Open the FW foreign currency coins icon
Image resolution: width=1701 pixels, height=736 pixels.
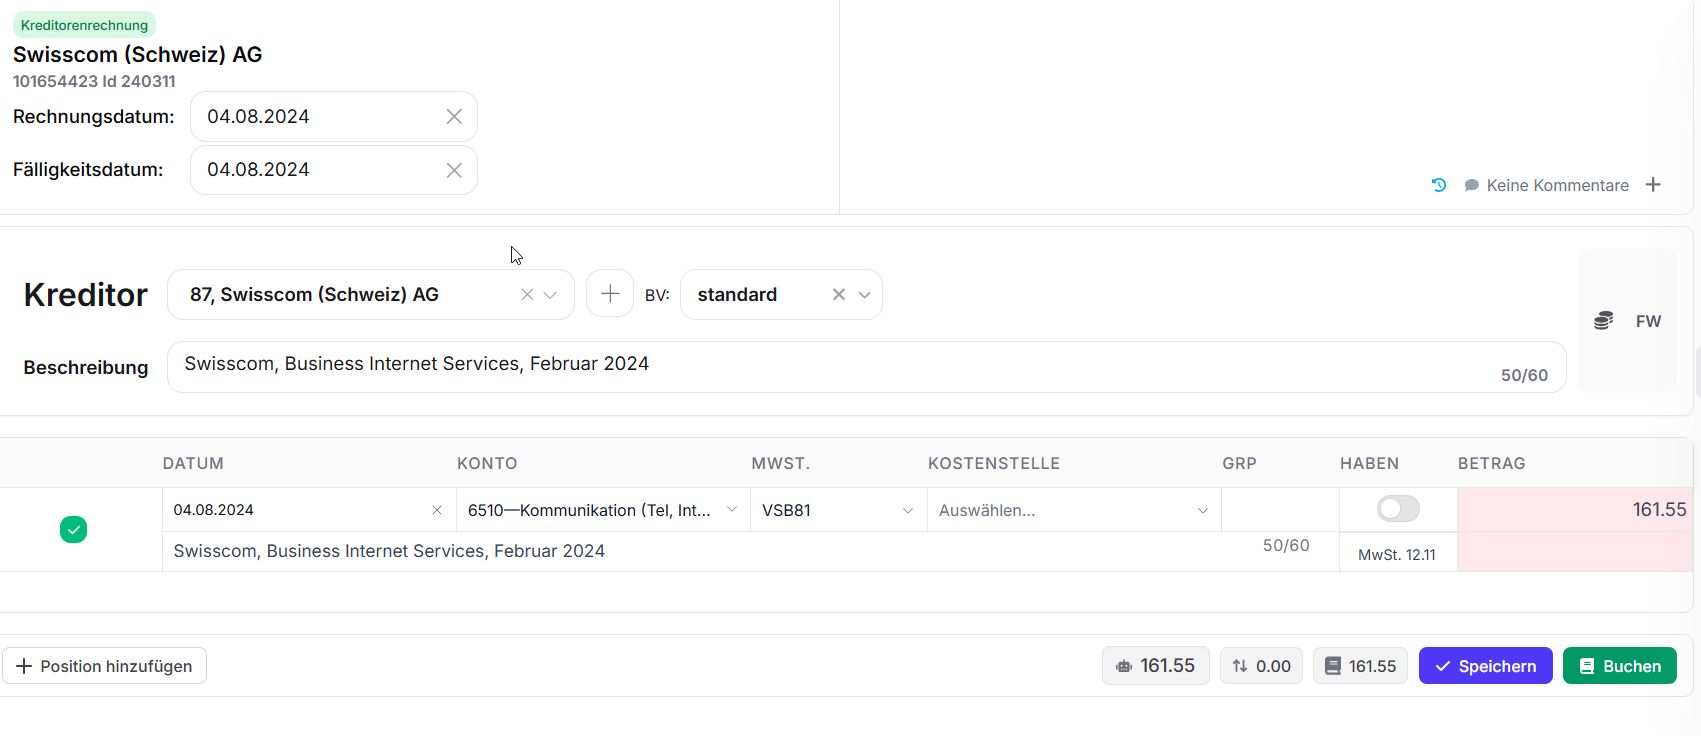(1604, 321)
